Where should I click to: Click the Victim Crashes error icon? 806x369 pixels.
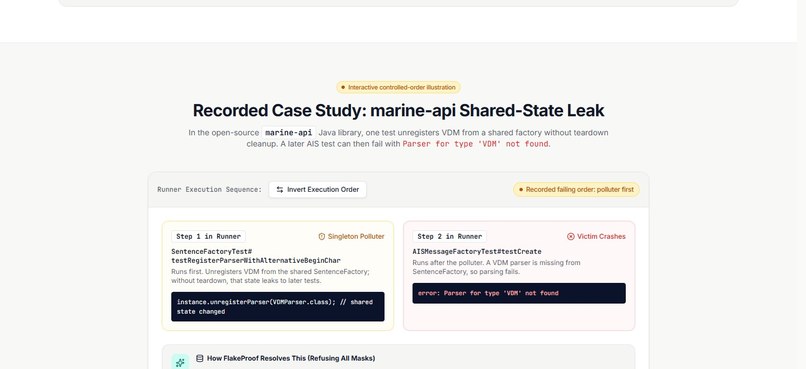tap(571, 236)
